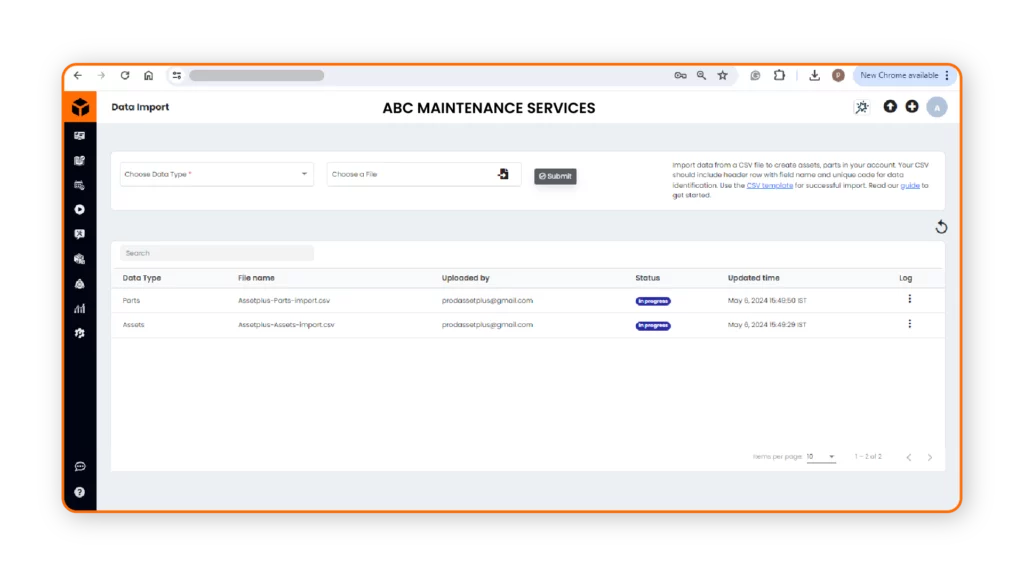Click the "Data Import" page title
The height and width of the screenshot is (576, 1024).
(x=140, y=107)
